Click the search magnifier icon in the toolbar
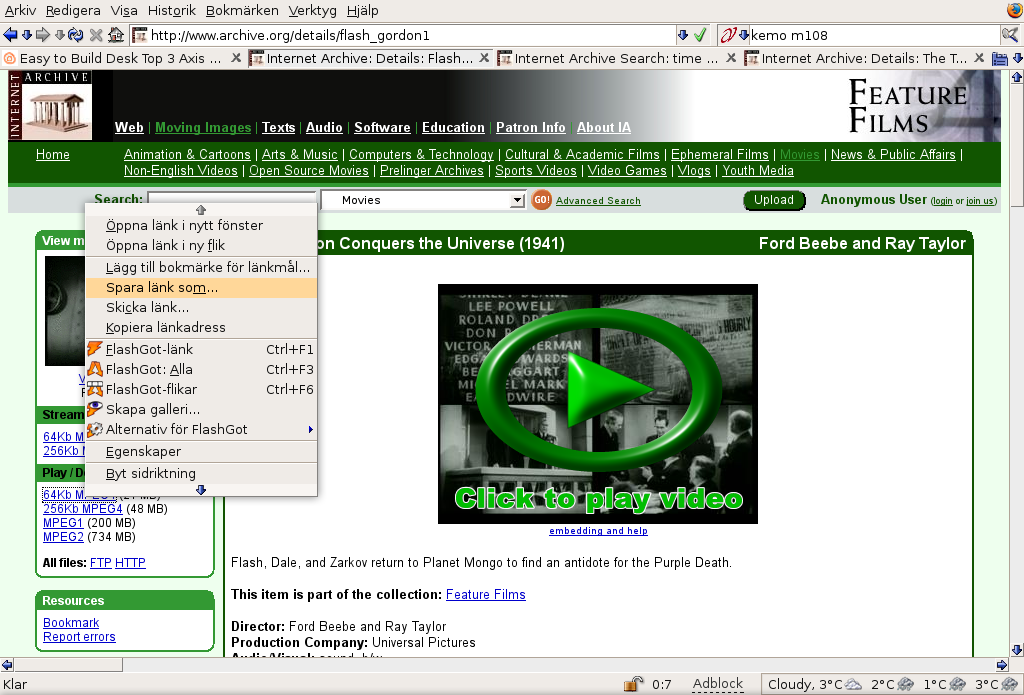1024x695 pixels. point(1010,35)
